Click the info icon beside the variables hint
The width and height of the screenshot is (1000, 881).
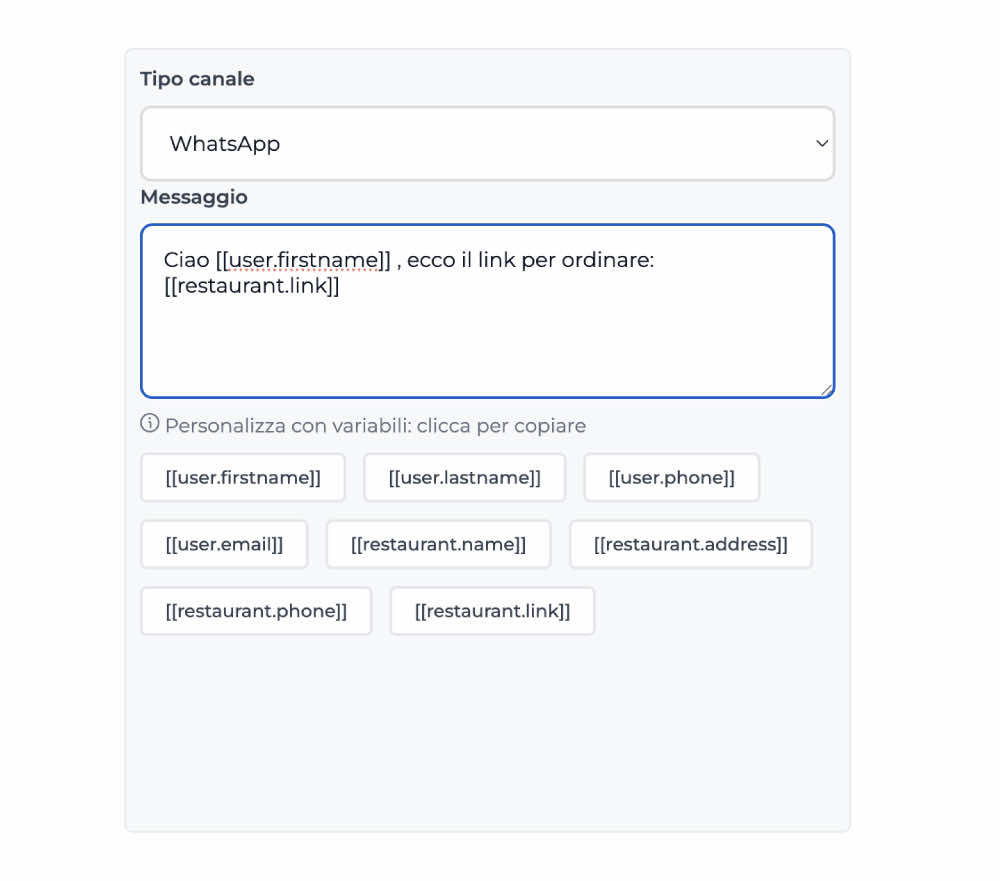click(x=148, y=424)
